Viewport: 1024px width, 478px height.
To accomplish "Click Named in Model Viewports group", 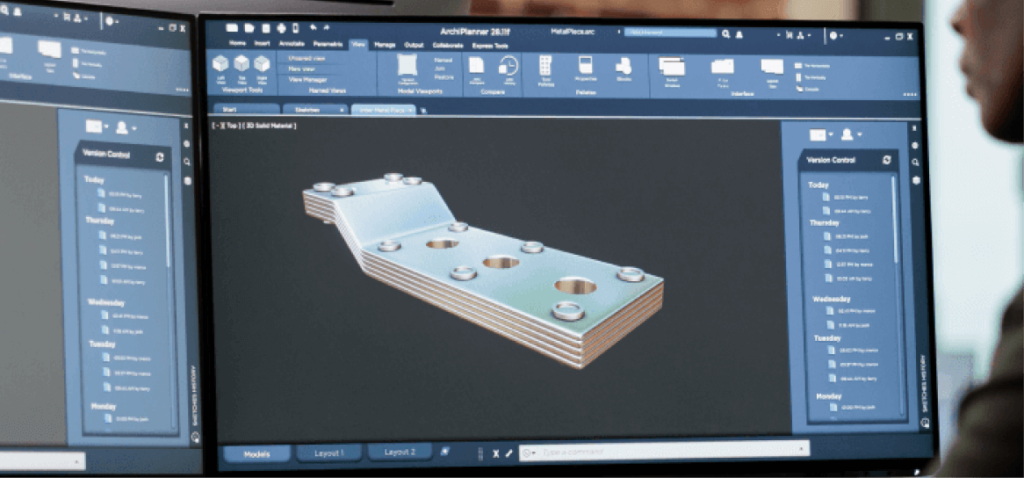I will (x=443, y=59).
